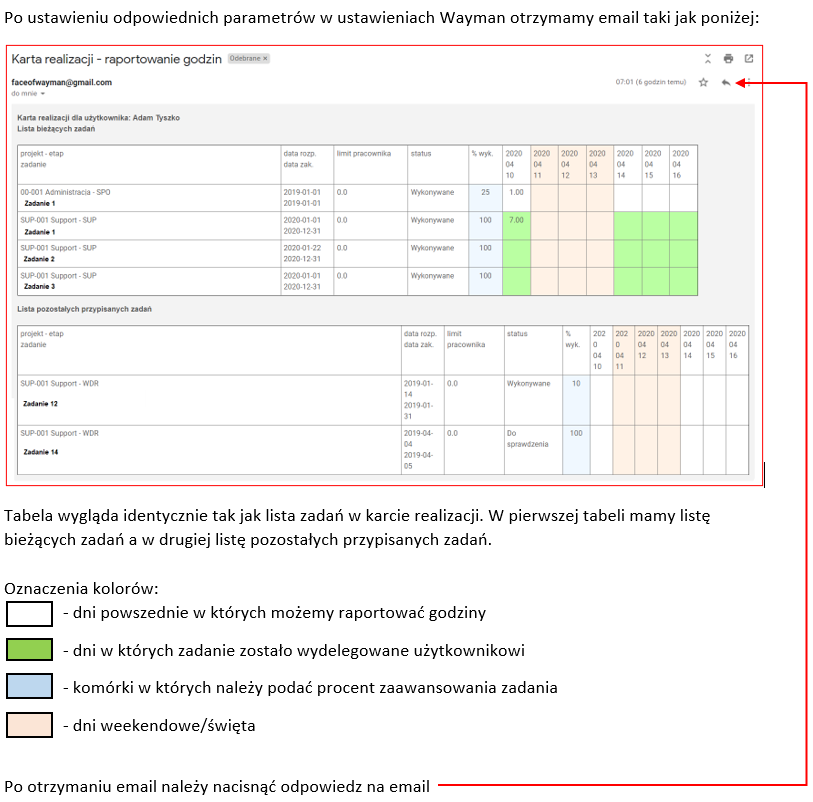Open the email in a new window
Image resolution: width=813 pixels, height=802 pixels.
tap(749, 59)
